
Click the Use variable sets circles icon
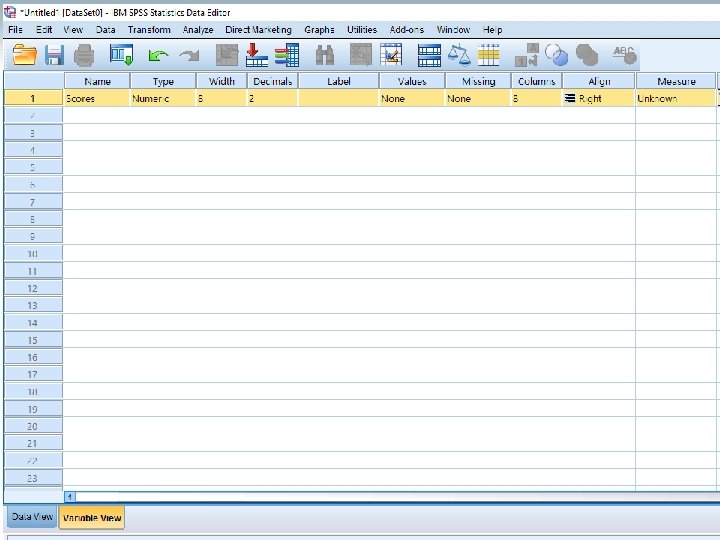point(557,55)
